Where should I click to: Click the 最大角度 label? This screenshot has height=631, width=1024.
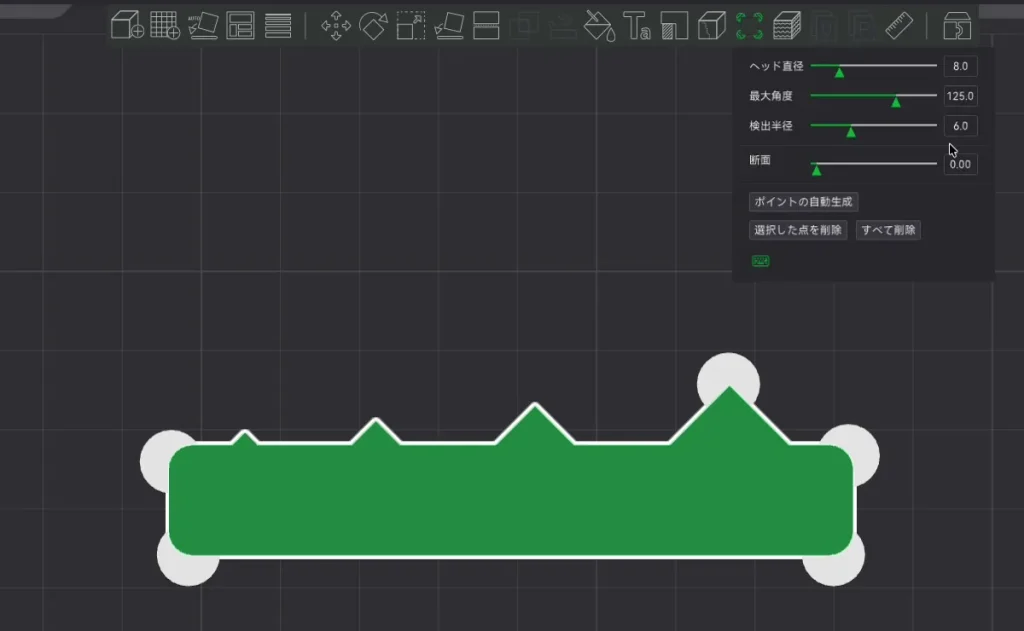771,96
